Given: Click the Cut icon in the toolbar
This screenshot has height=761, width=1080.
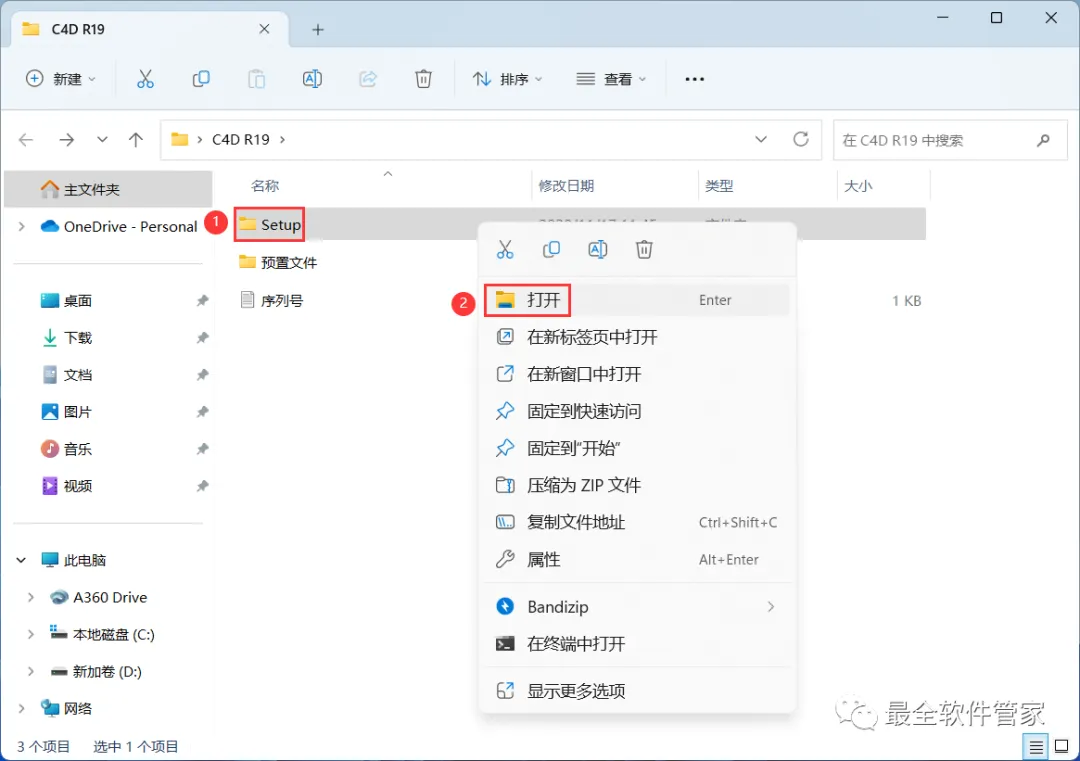Looking at the screenshot, I should point(145,79).
